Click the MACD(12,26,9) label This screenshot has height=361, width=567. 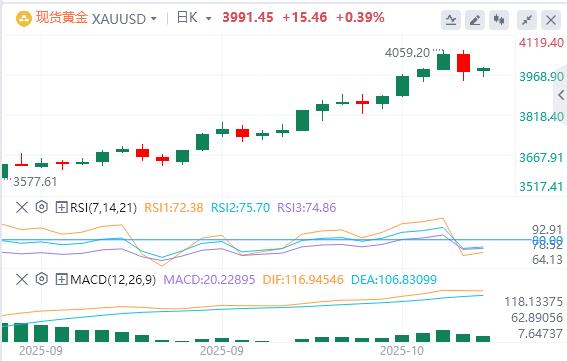point(113,280)
